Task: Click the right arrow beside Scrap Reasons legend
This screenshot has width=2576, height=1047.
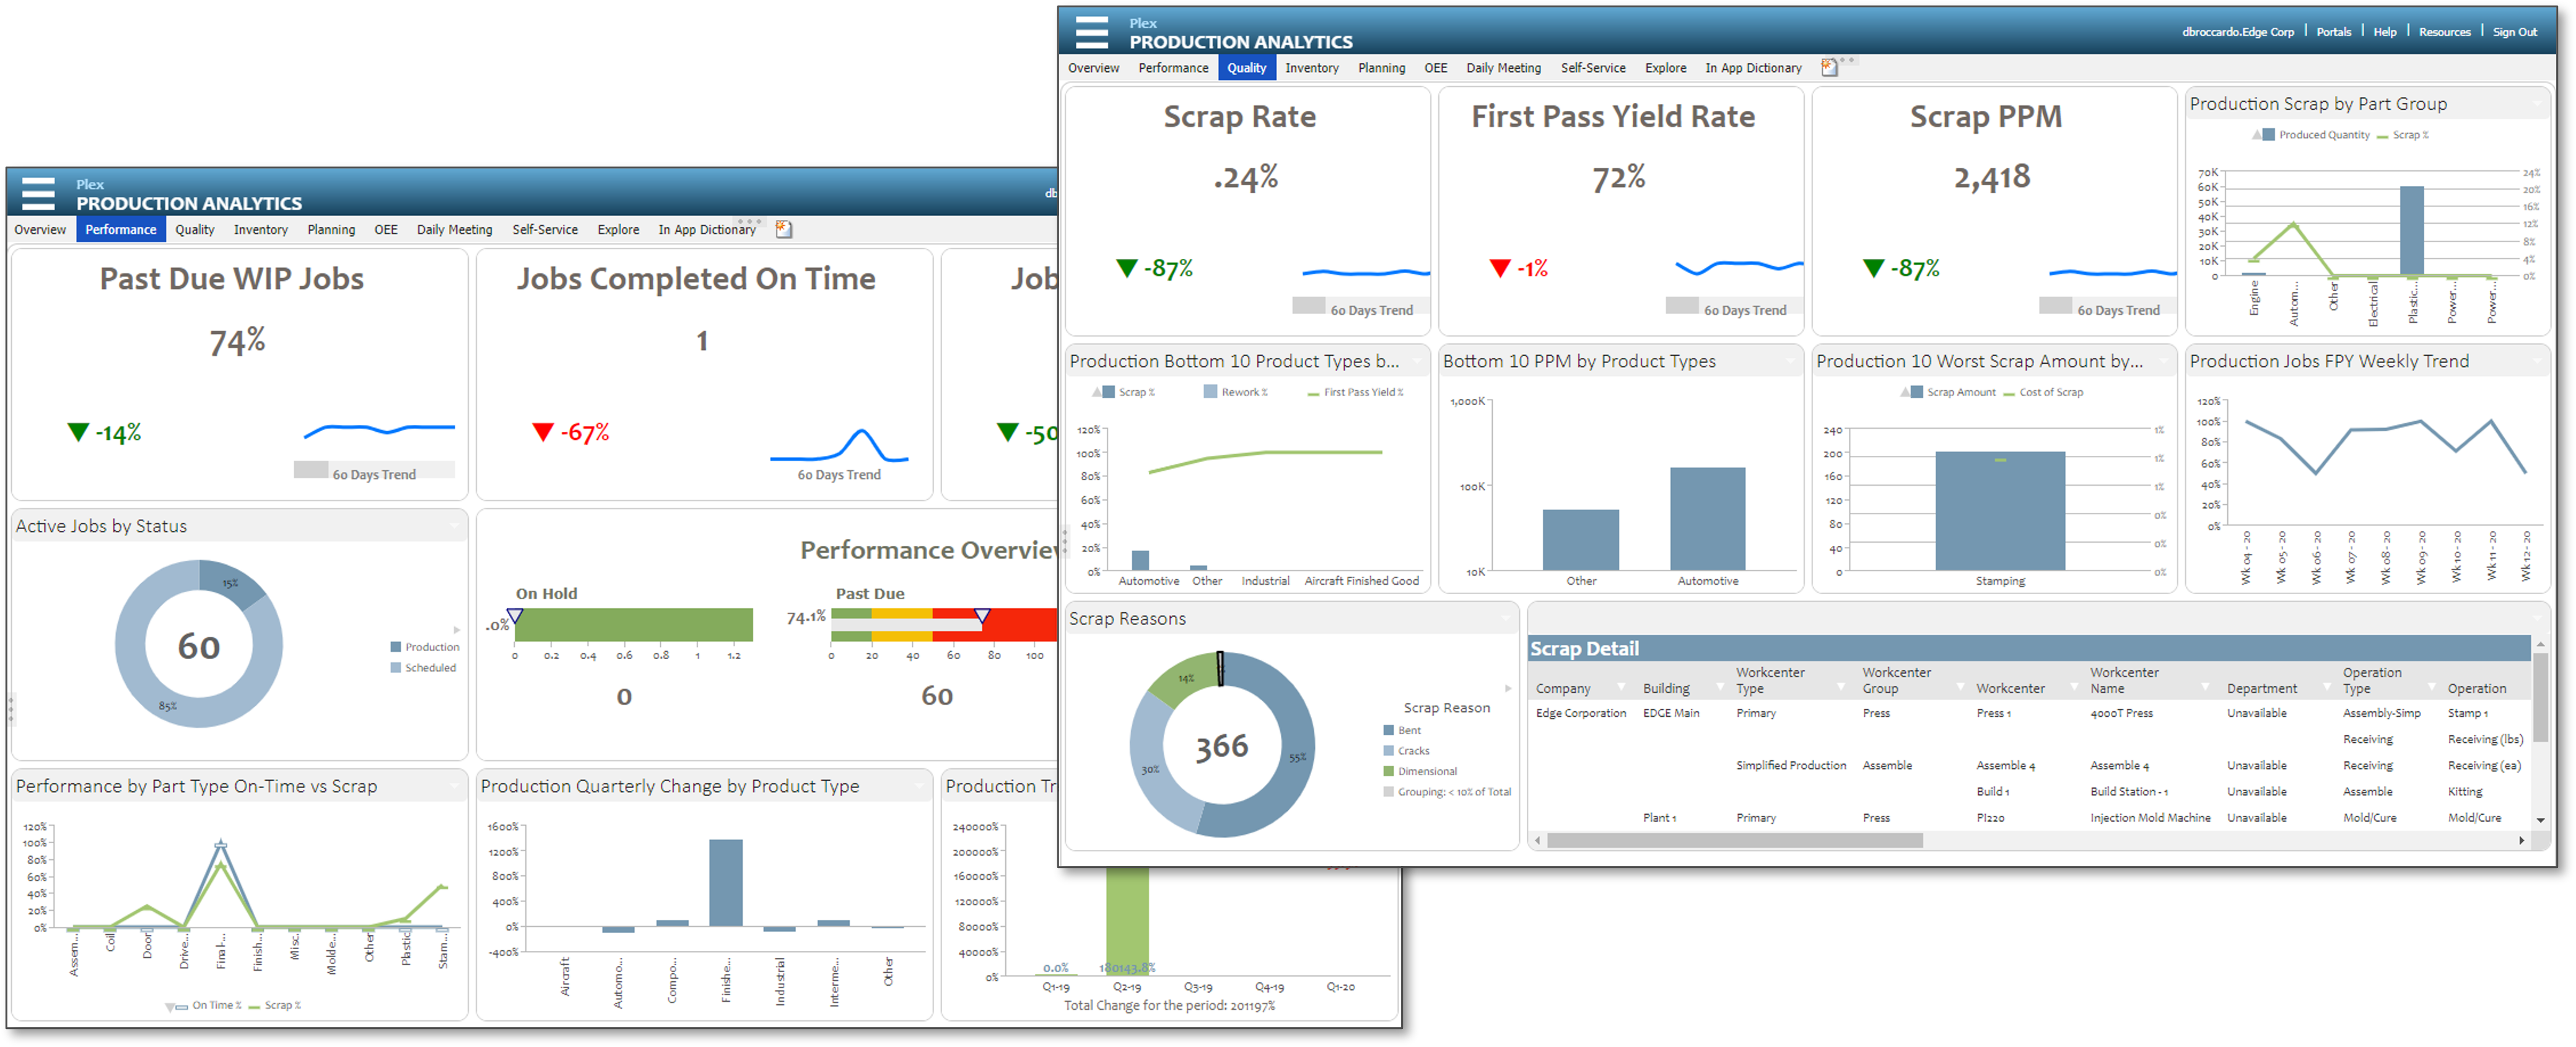Action: click(1508, 688)
